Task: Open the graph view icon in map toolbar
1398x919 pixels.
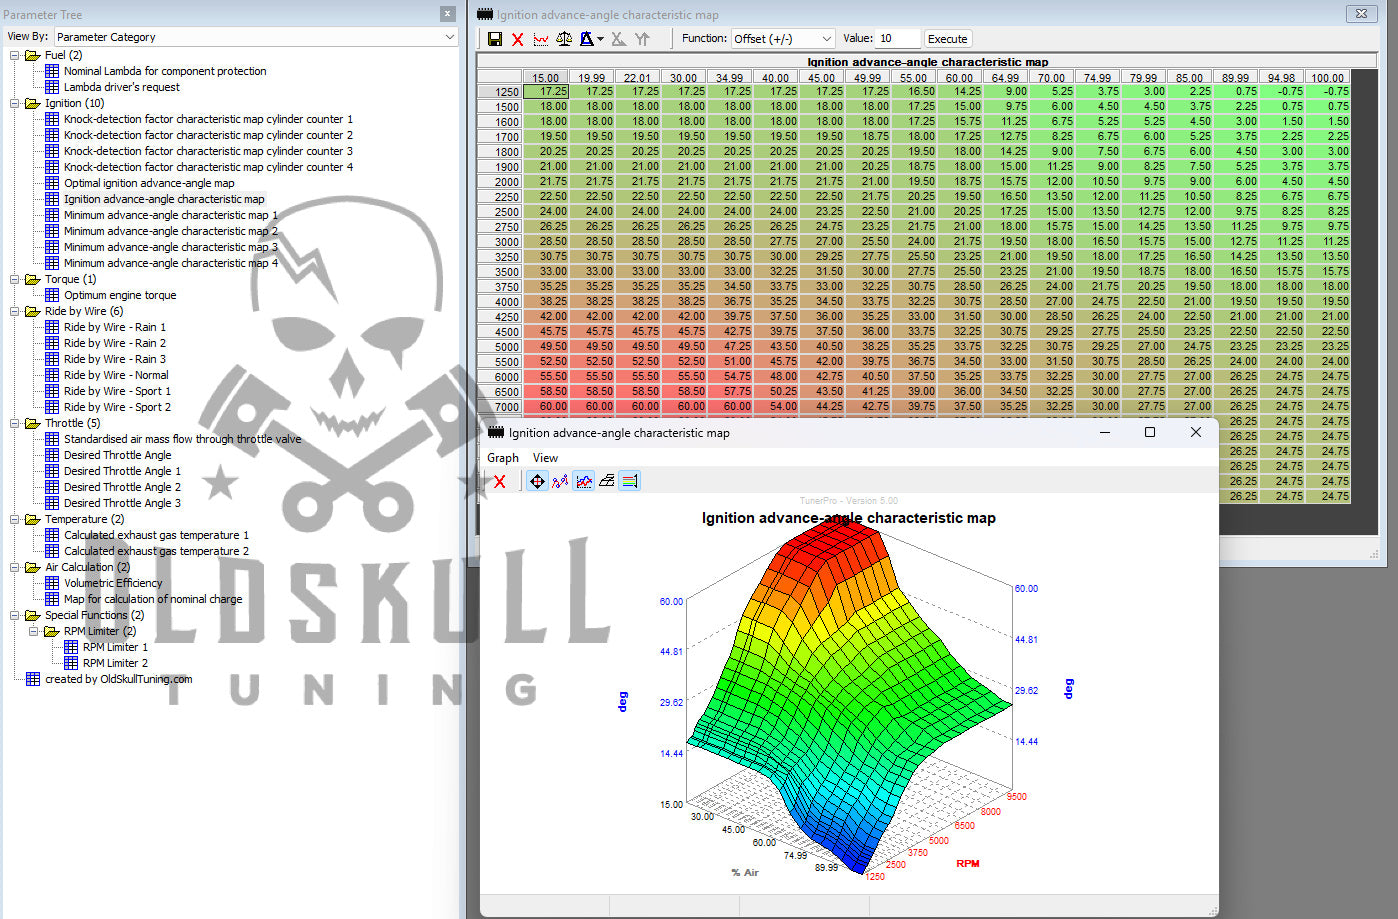Action: tap(541, 39)
